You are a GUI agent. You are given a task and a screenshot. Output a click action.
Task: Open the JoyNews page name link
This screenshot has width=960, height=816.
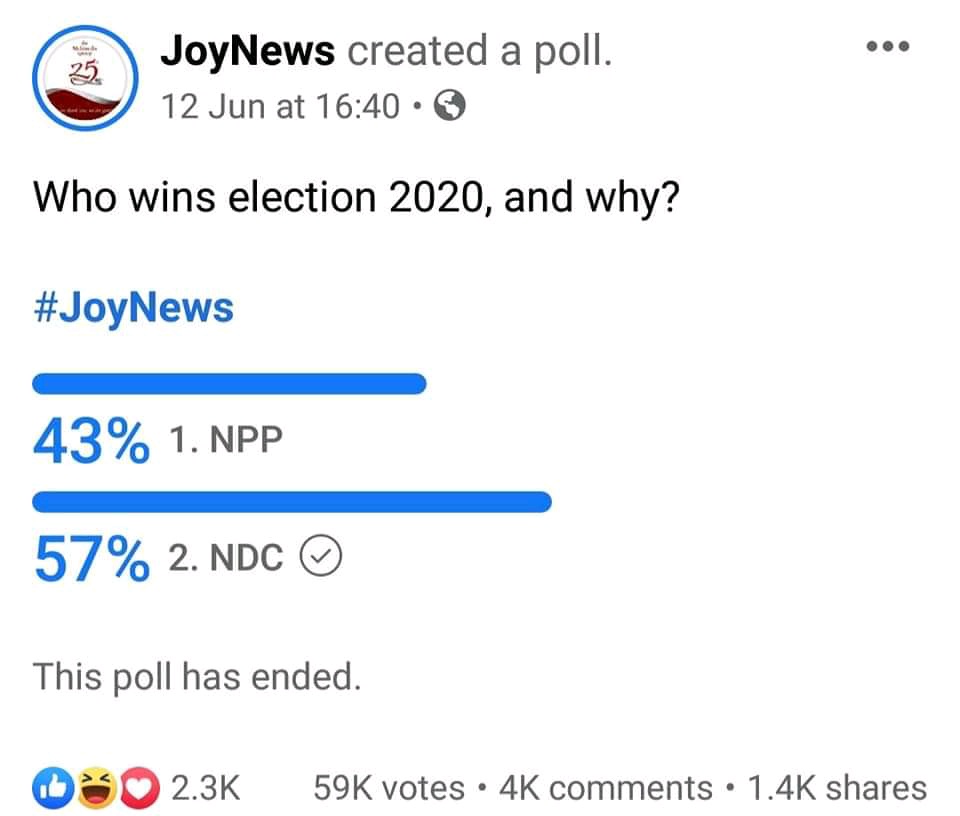coord(247,50)
